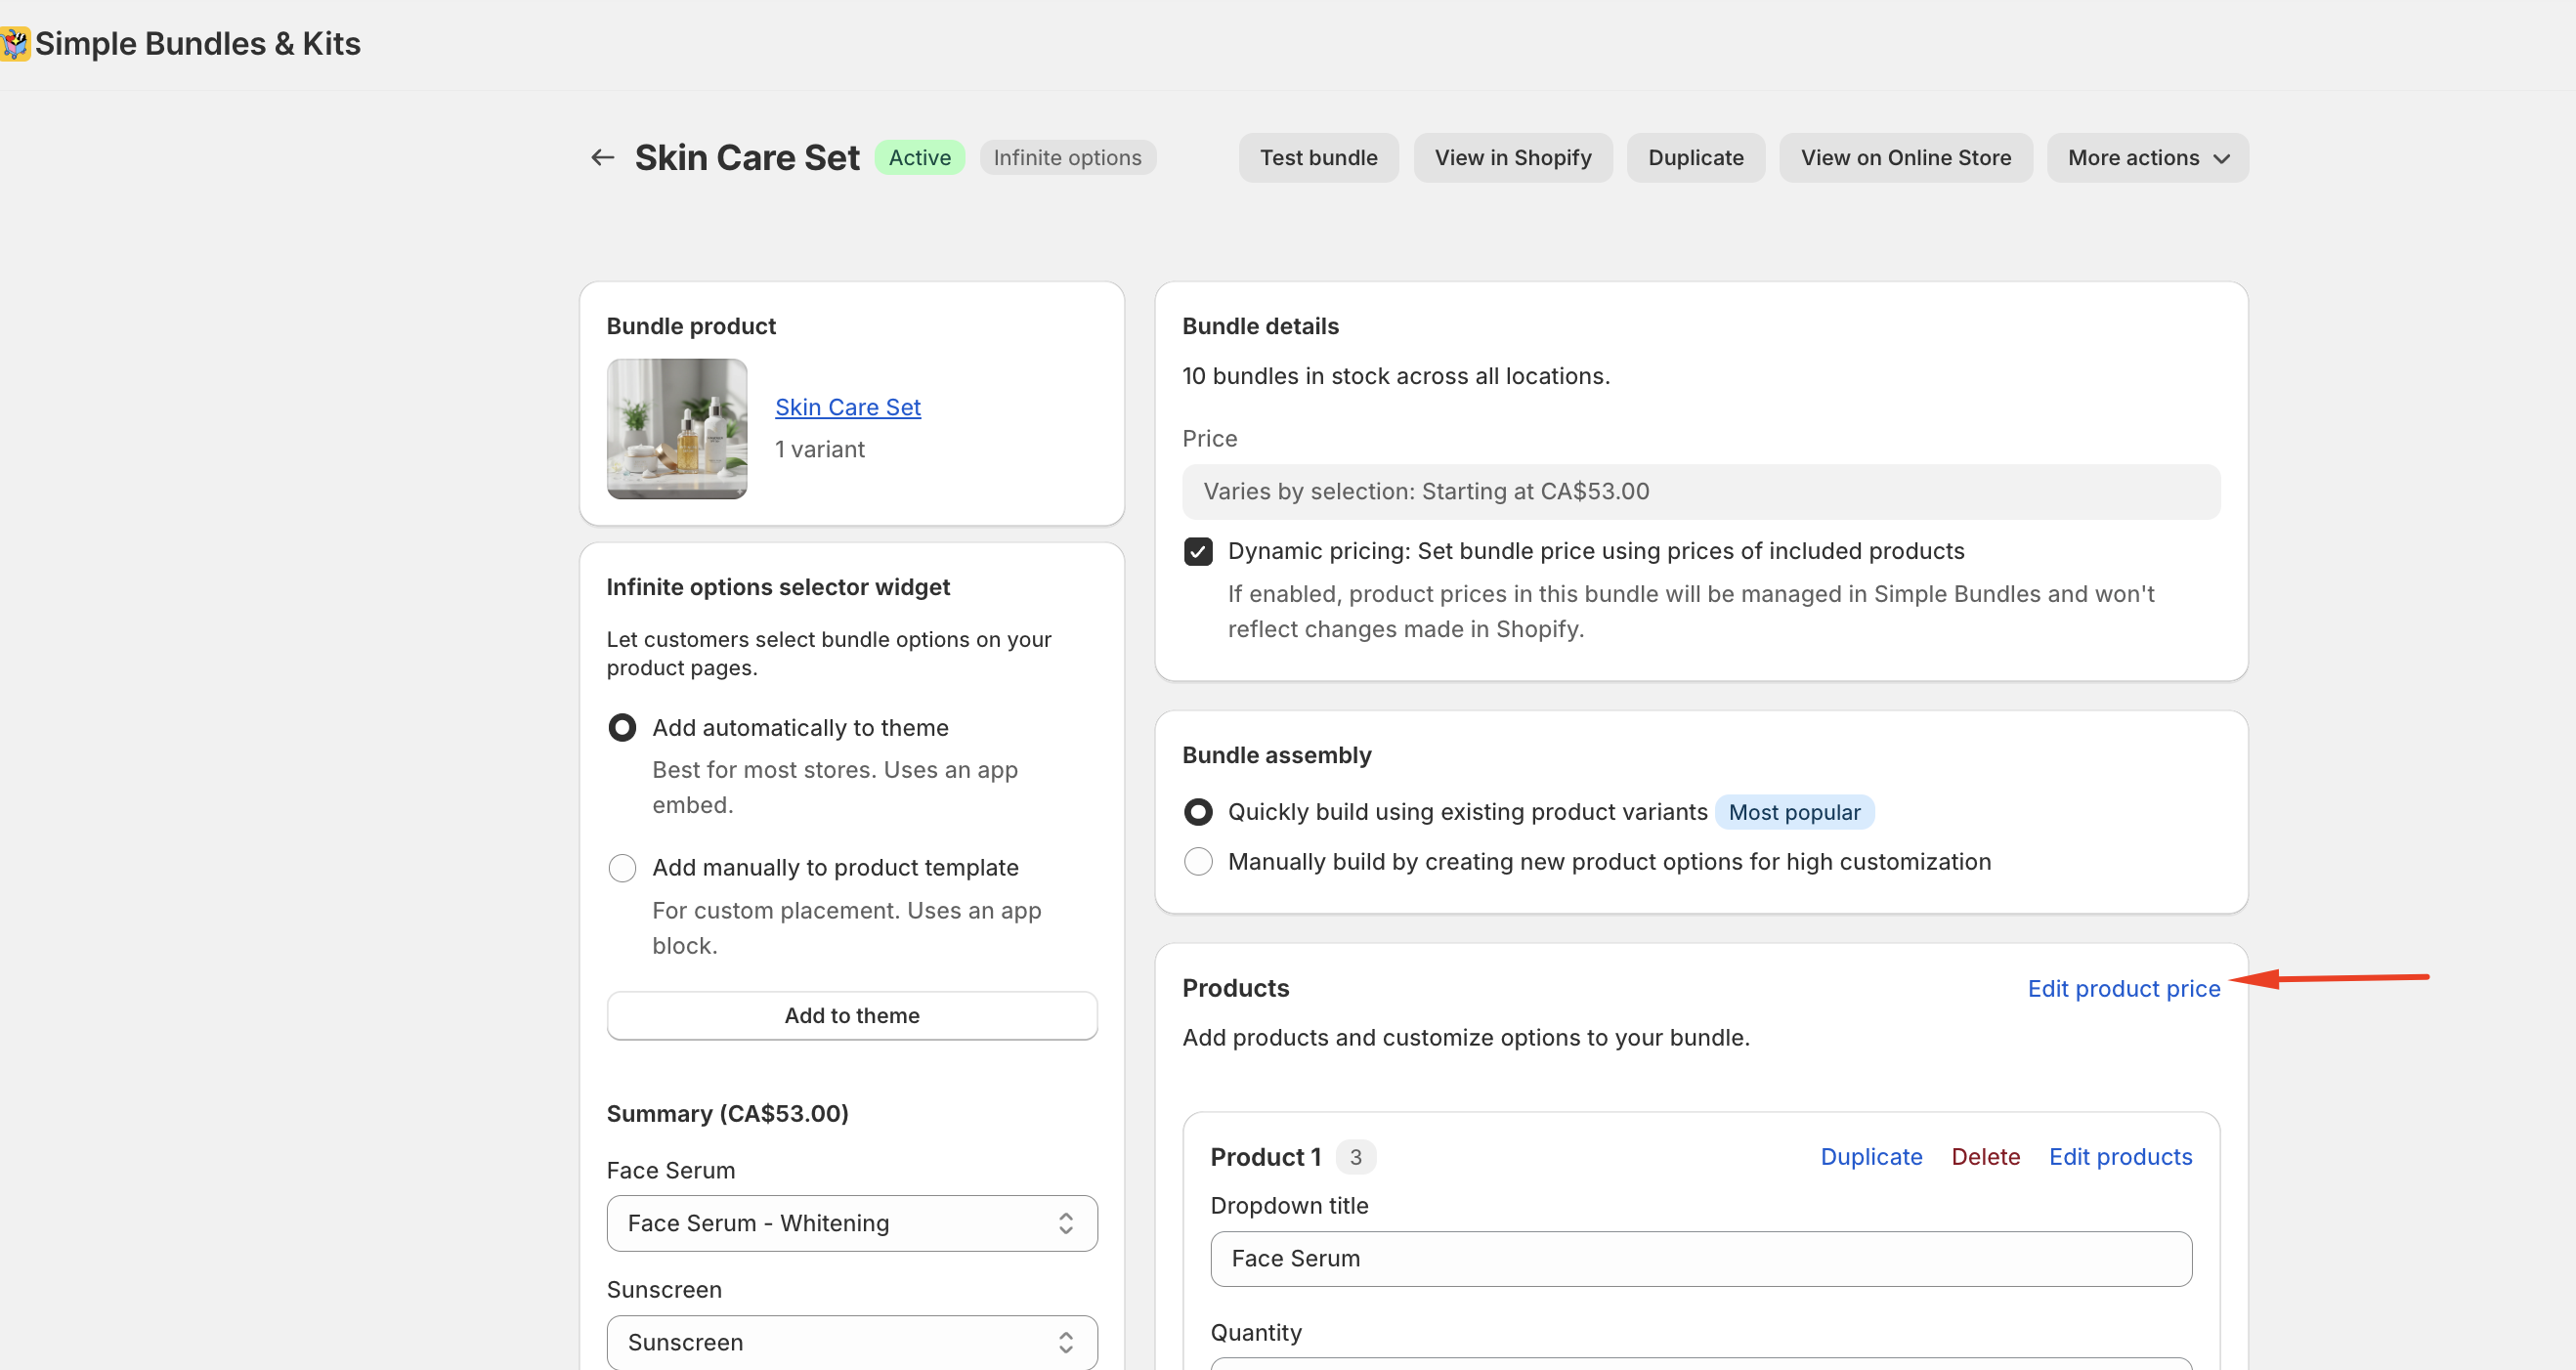Select Quickly build using existing product variants
Screen dimensions: 2576x1370
point(1197,812)
